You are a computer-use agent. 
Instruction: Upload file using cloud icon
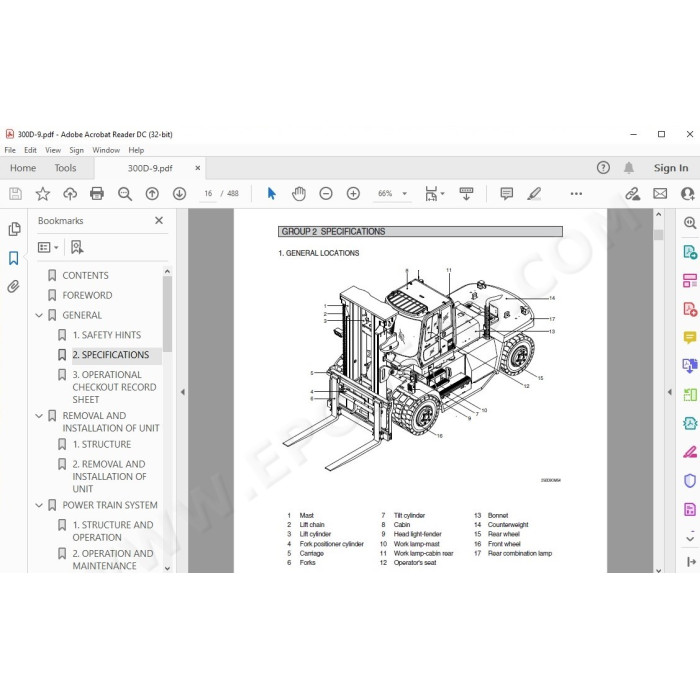tap(70, 193)
